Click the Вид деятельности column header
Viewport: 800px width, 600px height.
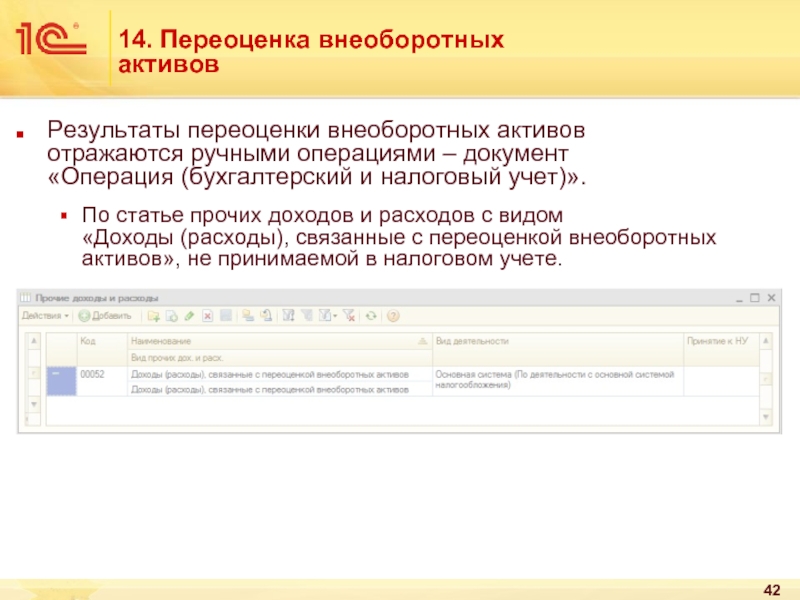tap(558, 349)
